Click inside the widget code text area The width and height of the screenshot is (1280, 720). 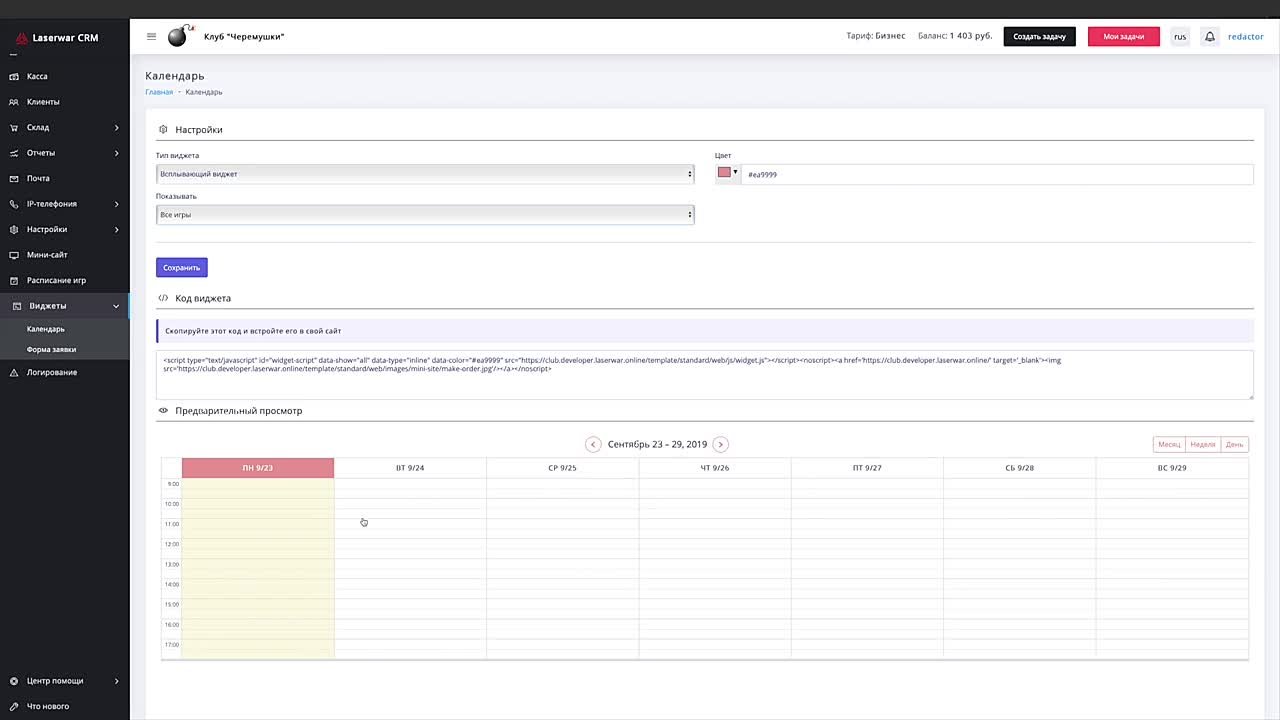click(x=705, y=375)
